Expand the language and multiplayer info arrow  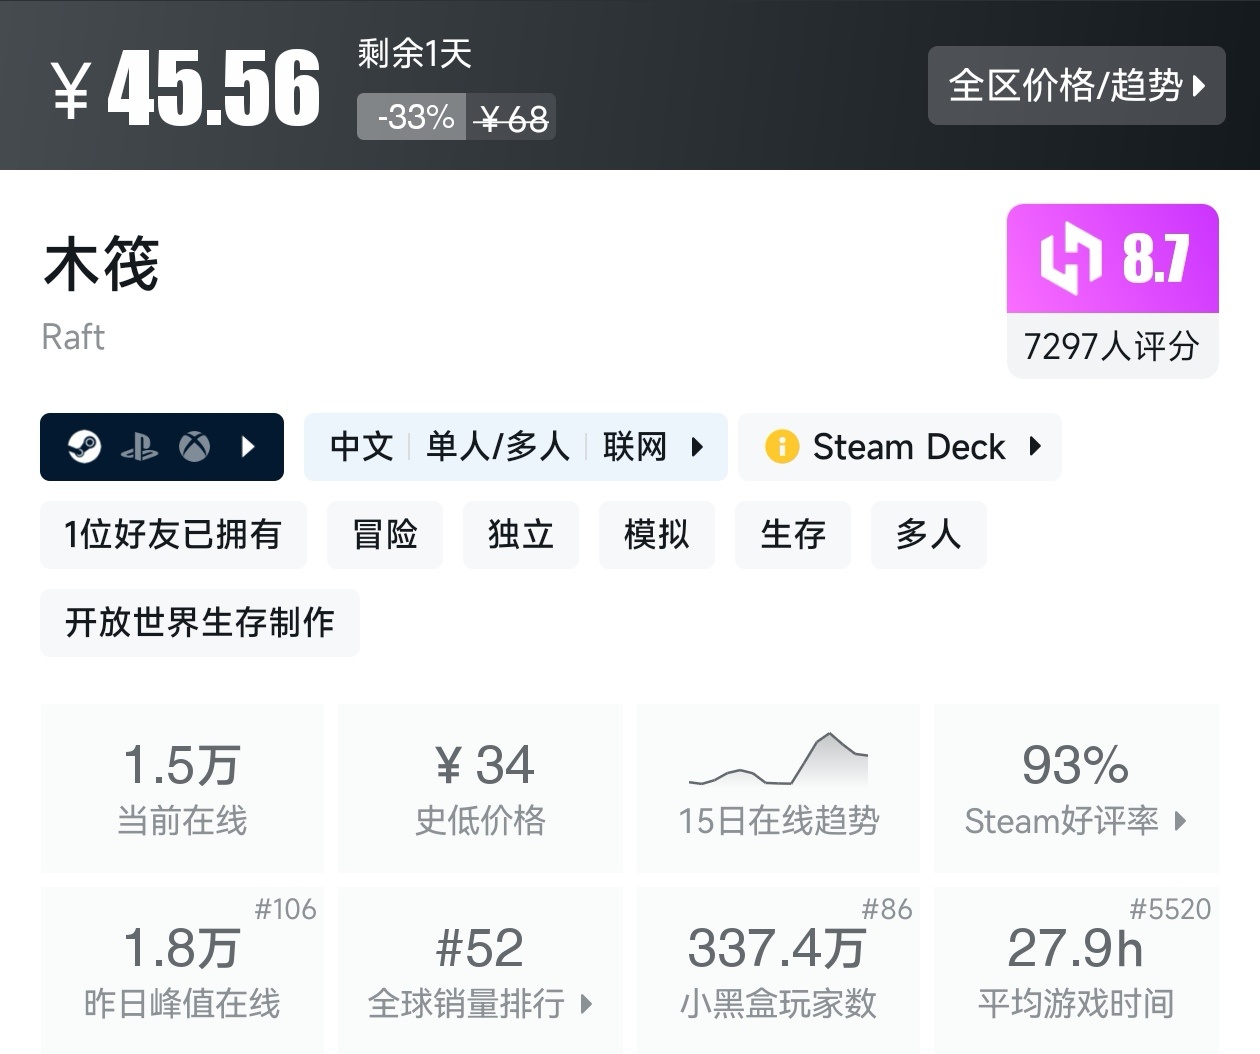[697, 446]
